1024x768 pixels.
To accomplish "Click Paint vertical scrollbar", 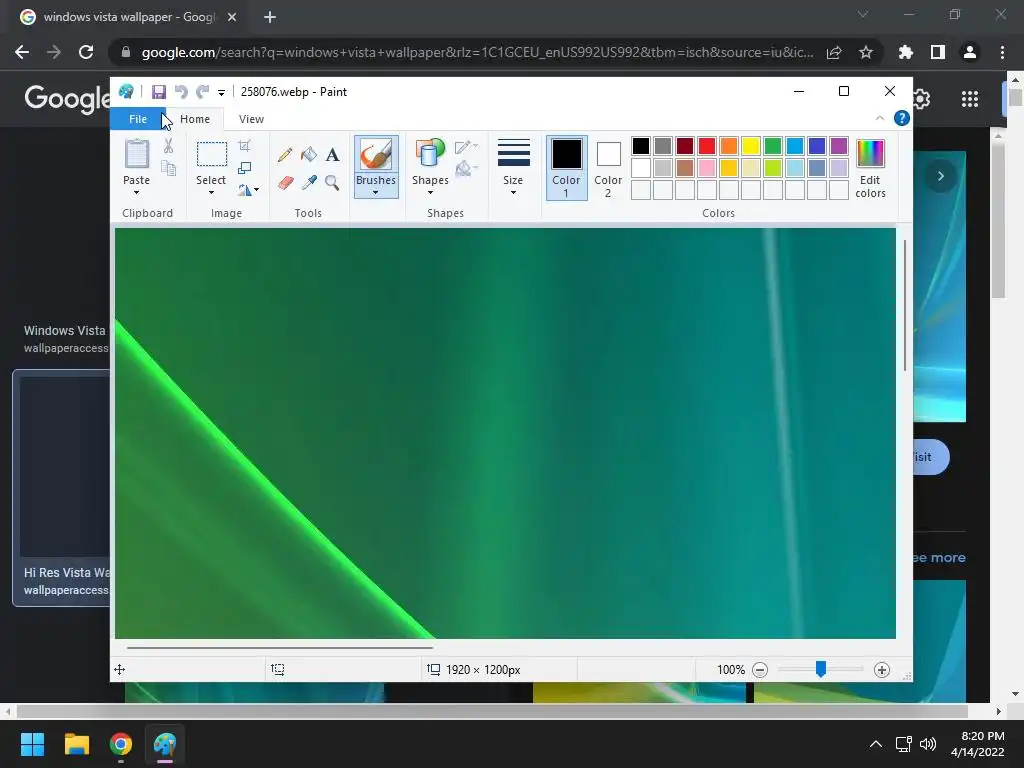I will pyautogui.click(x=905, y=306).
